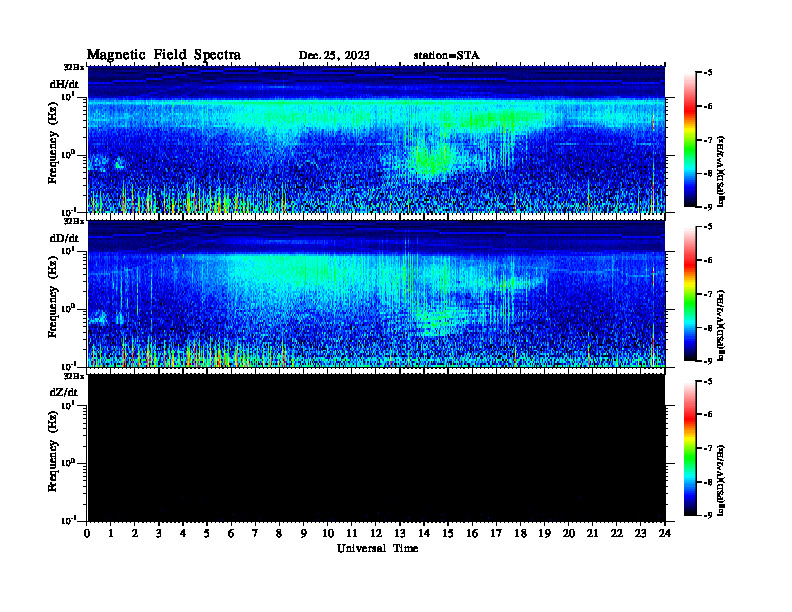The height and width of the screenshot is (612, 792).
Task: Click hour "17" on the time axis
Action: 496,533
